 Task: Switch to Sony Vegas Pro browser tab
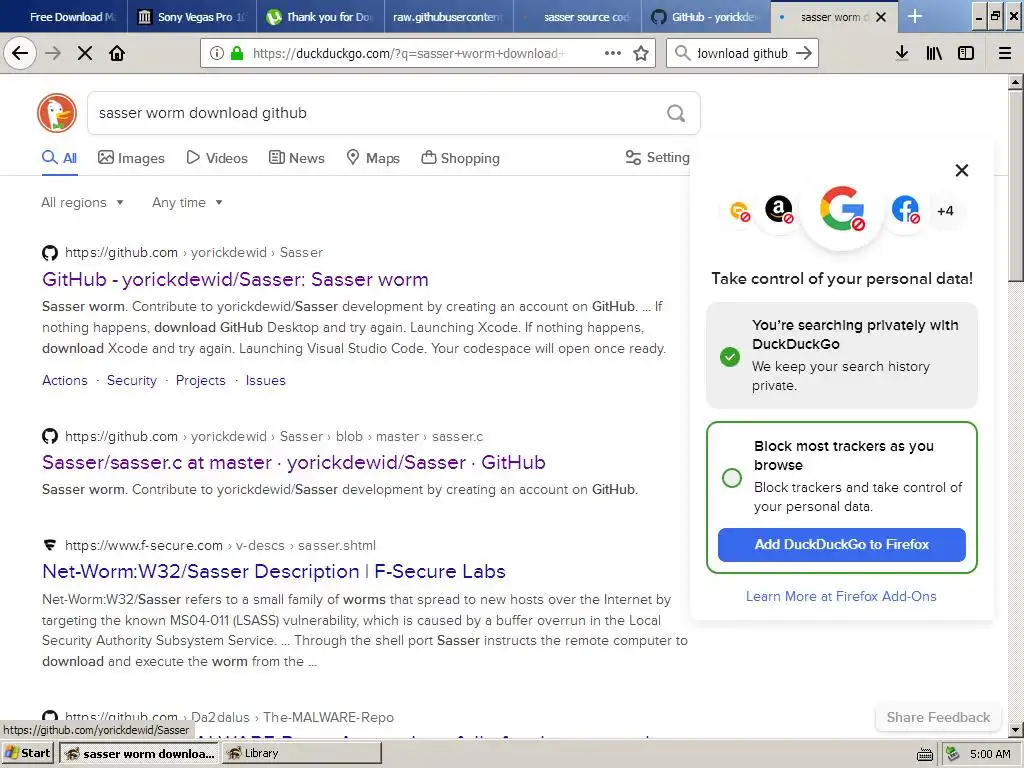191,17
